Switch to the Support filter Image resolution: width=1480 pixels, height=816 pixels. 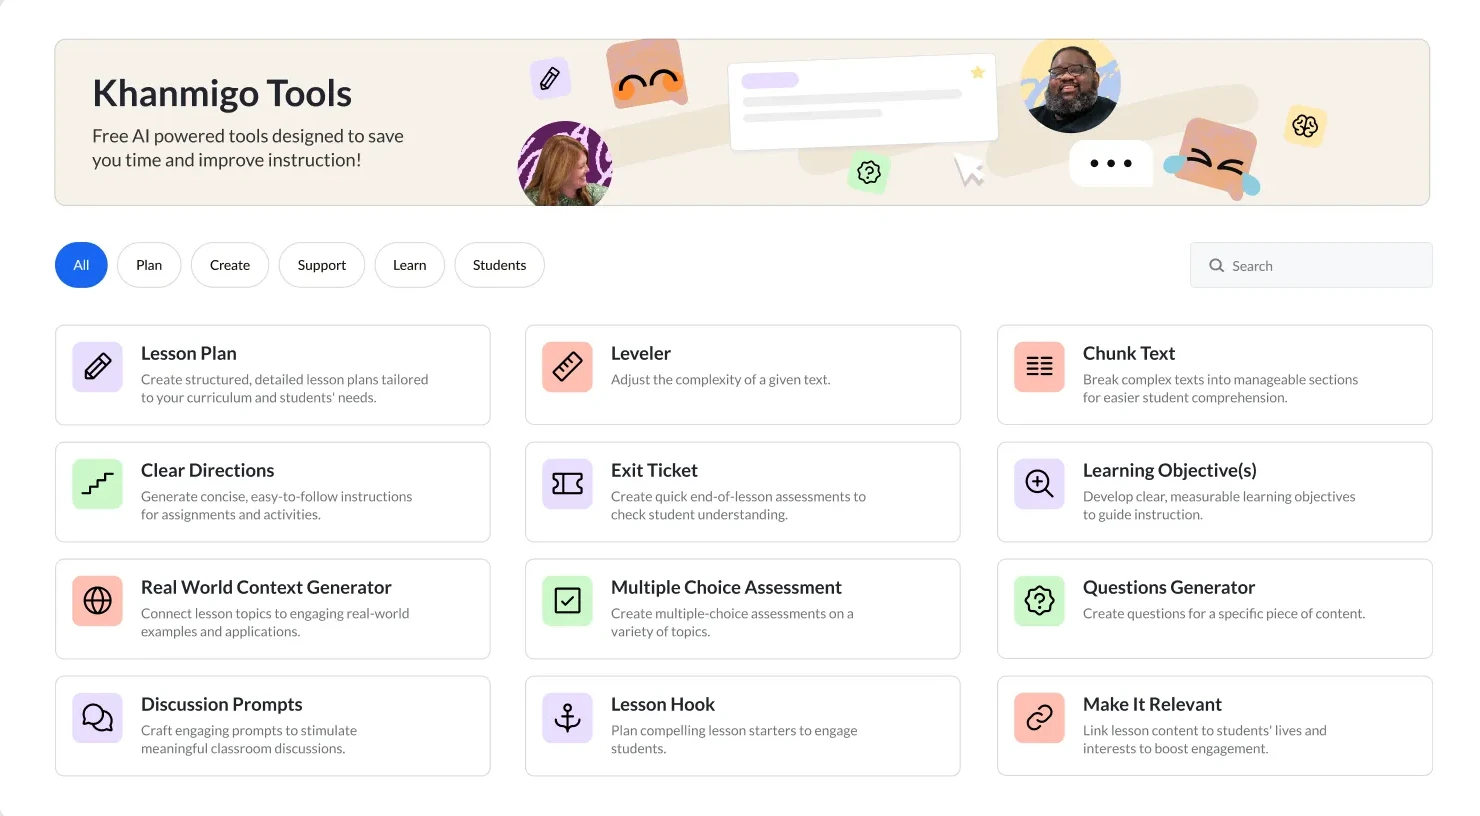click(x=322, y=265)
